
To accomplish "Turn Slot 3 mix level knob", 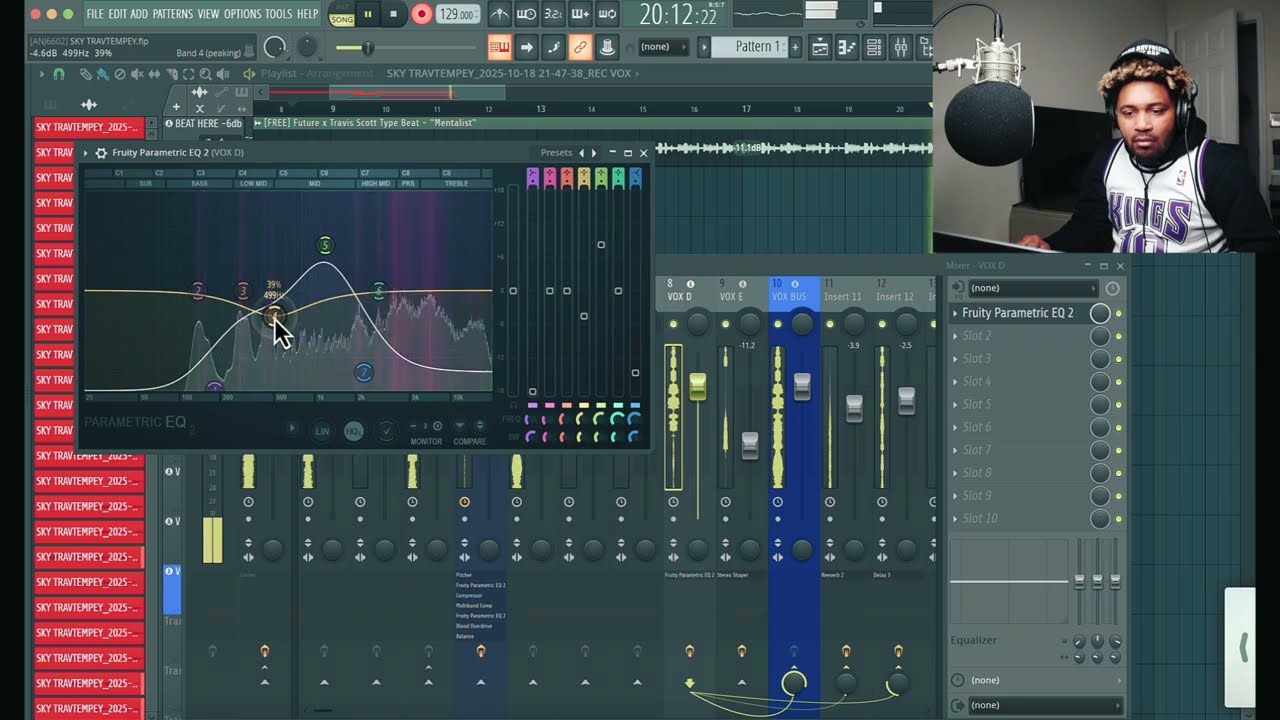I will (x=1100, y=359).
